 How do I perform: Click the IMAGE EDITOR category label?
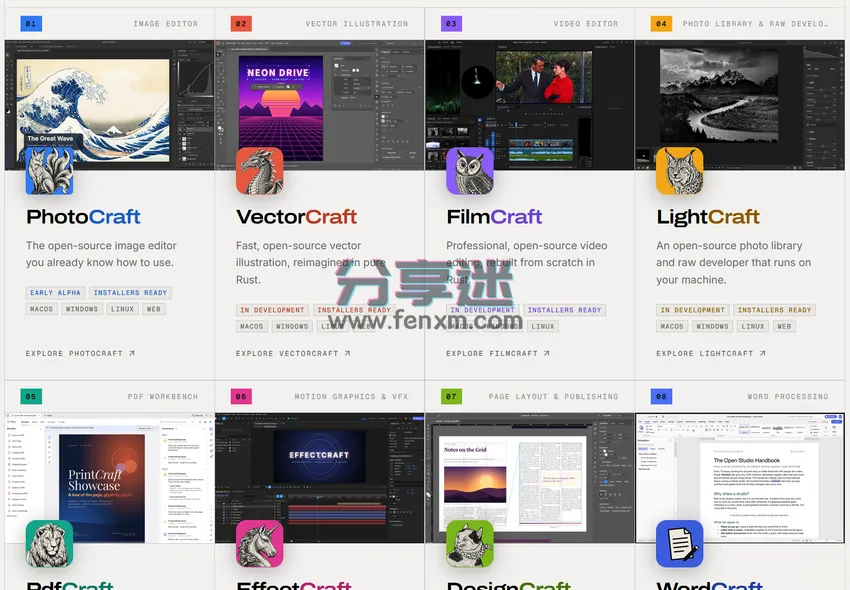click(x=166, y=24)
